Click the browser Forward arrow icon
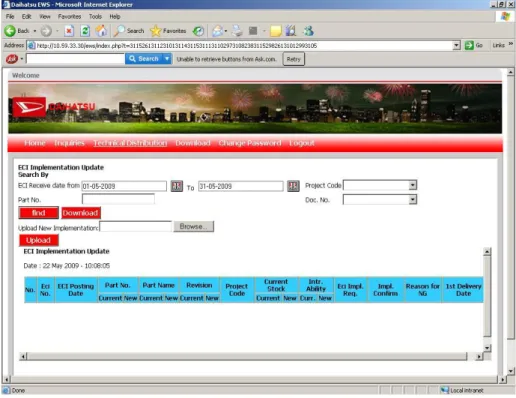Image resolution: width=516 pixels, height=398 pixels. click(46, 31)
